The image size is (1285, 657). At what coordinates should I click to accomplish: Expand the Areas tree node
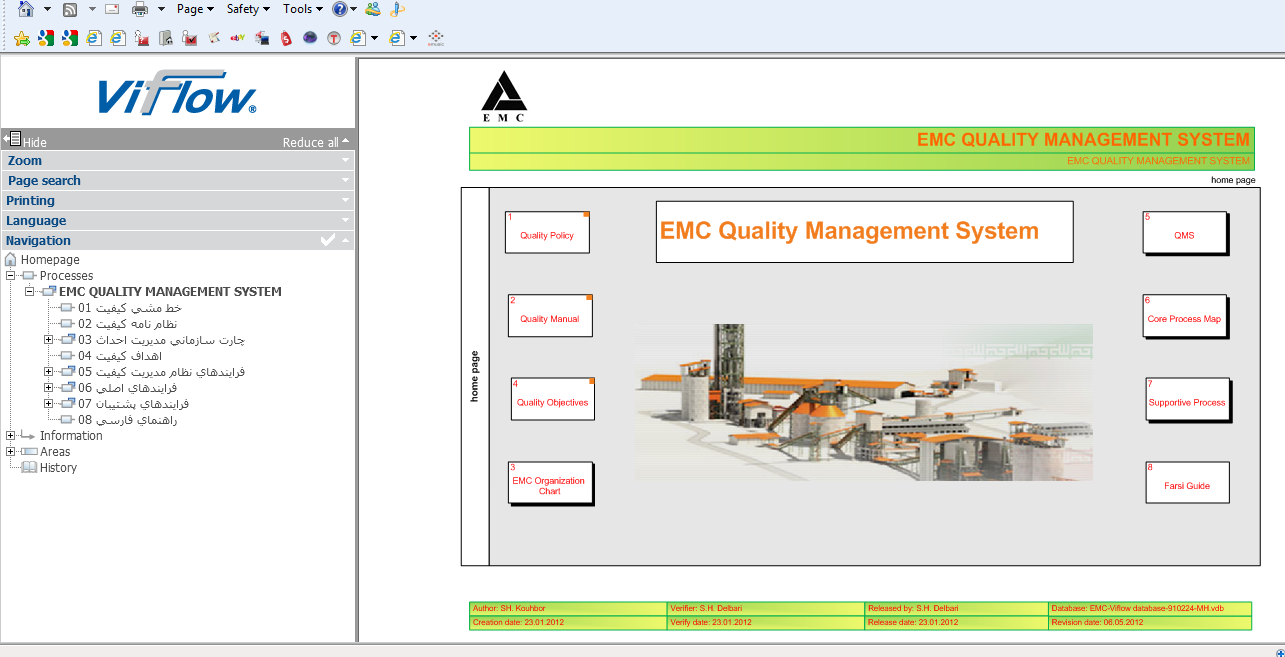coord(11,452)
